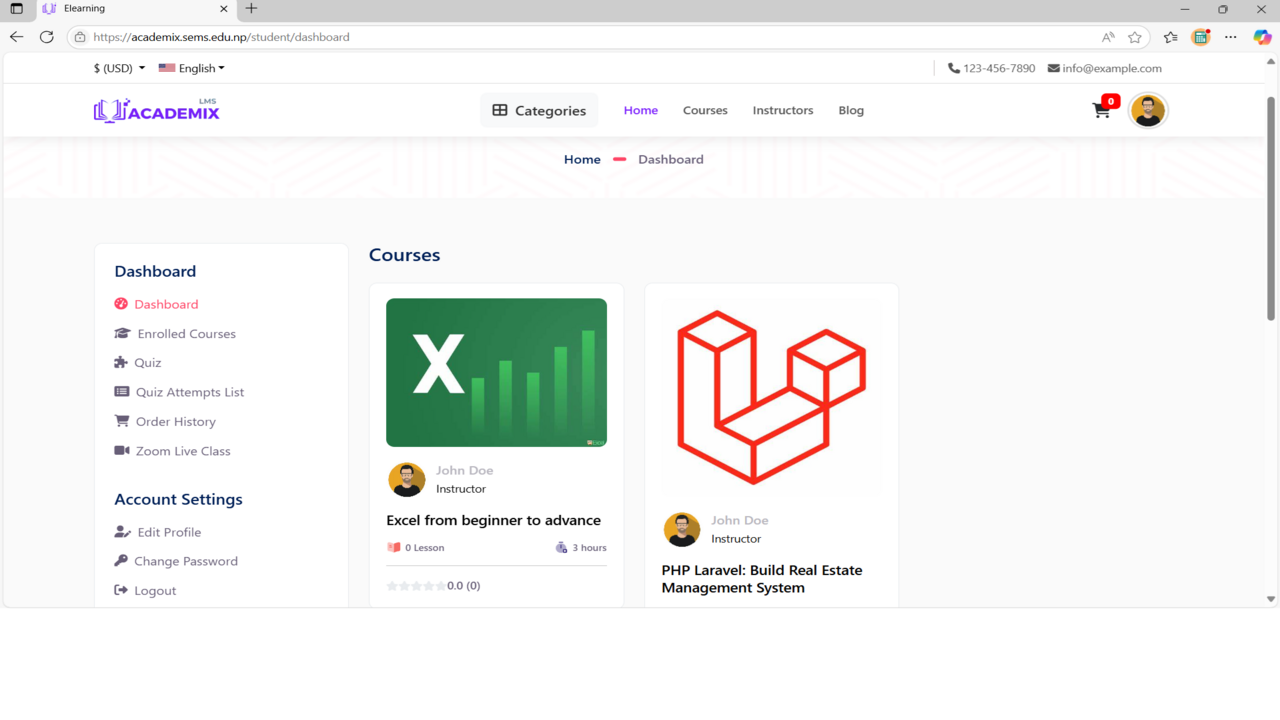This screenshot has width=1280, height=720.
Task: Click the Enrolled Courses graduation cap icon
Action: point(122,334)
